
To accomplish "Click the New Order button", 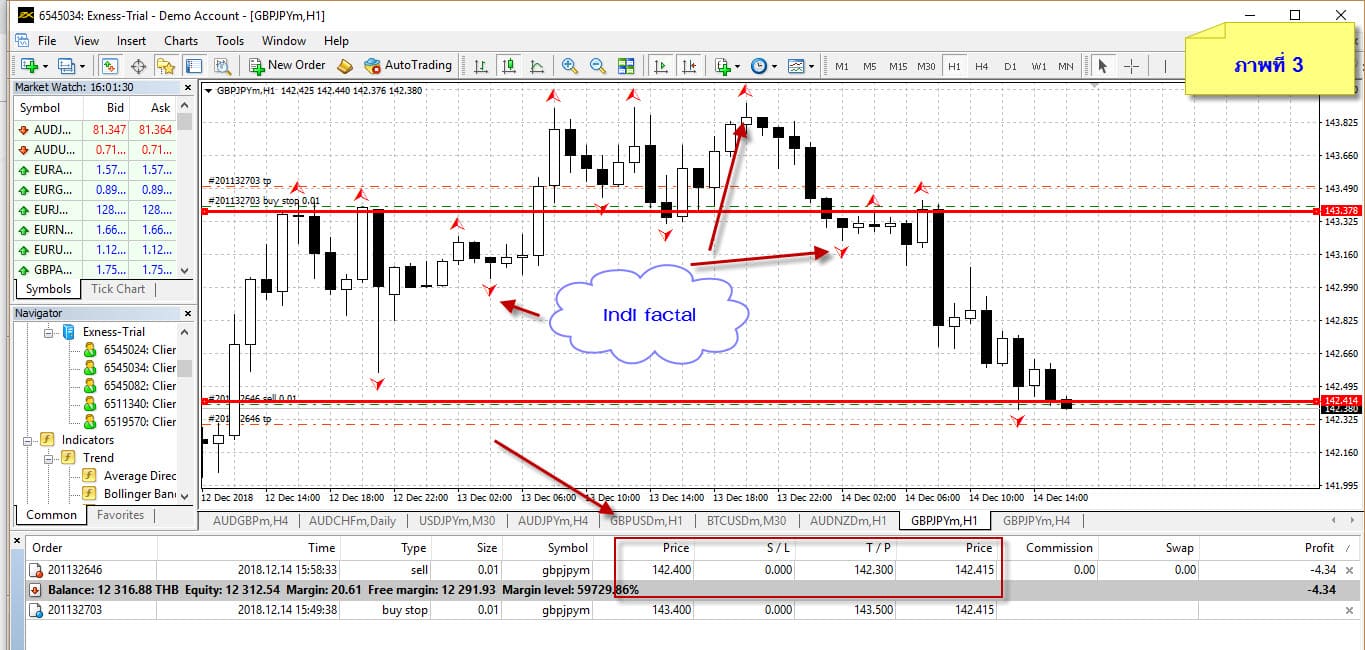I will (x=287, y=66).
